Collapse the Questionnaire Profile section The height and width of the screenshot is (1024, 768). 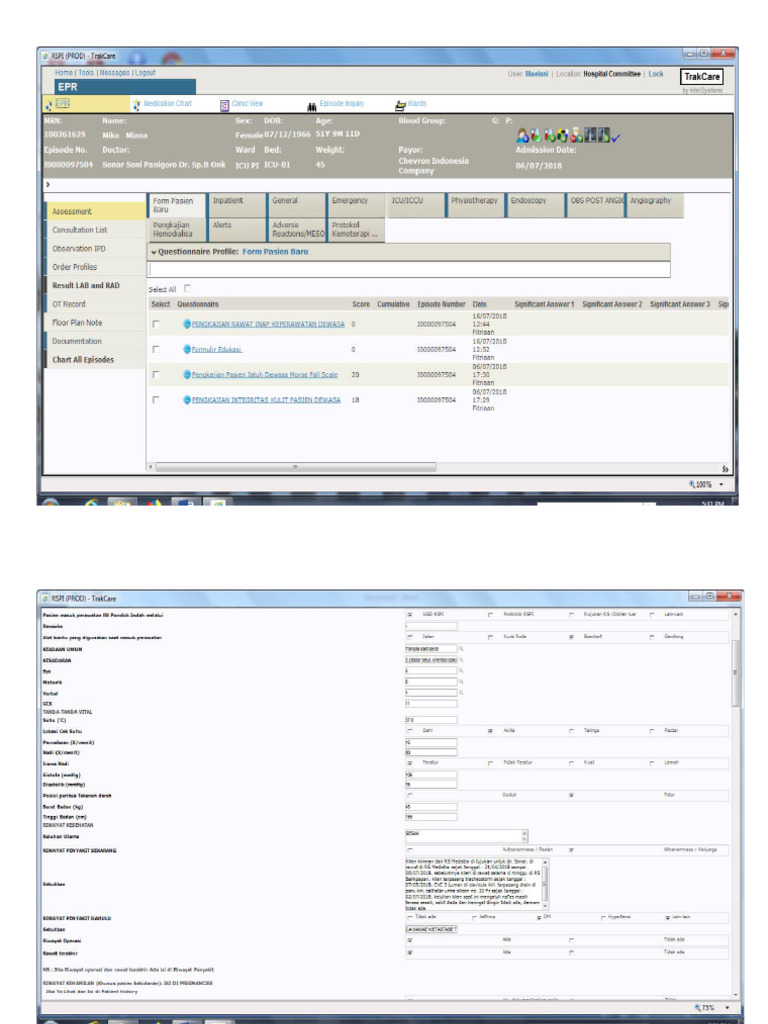tap(154, 252)
